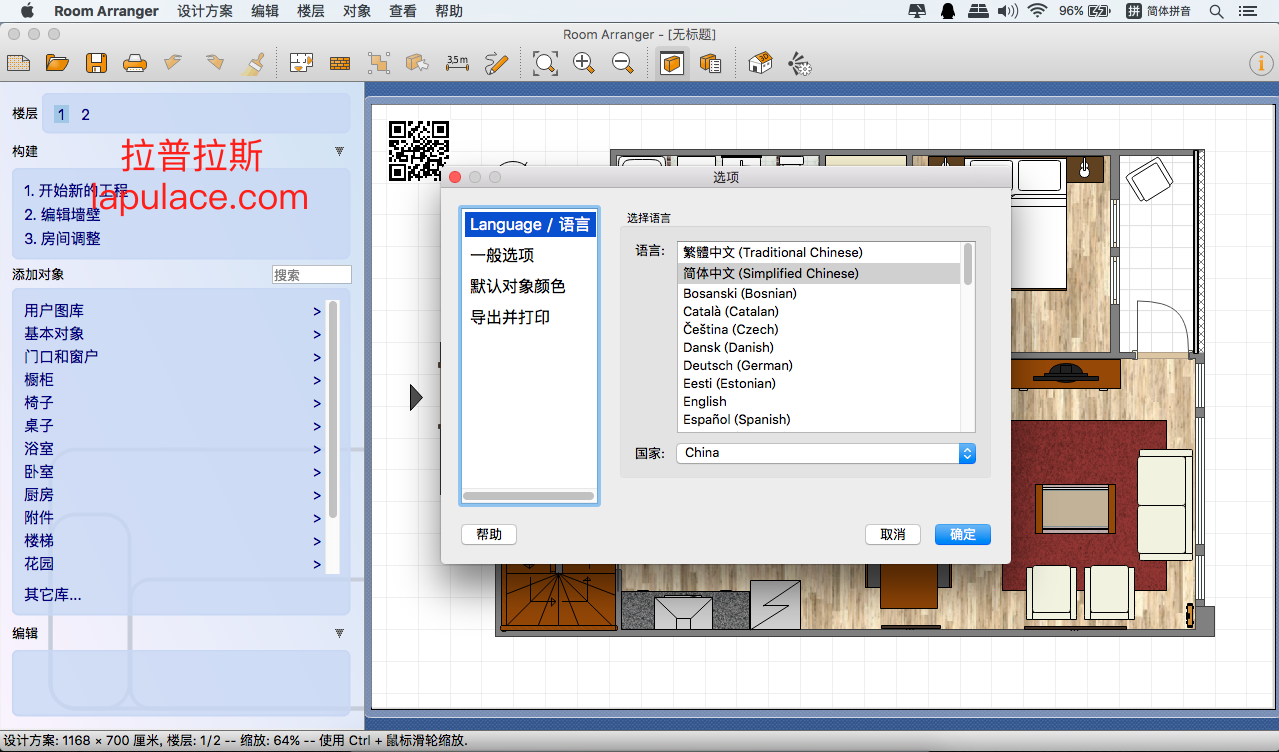Click the 取消 button
1279x752 pixels.
(893, 534)
